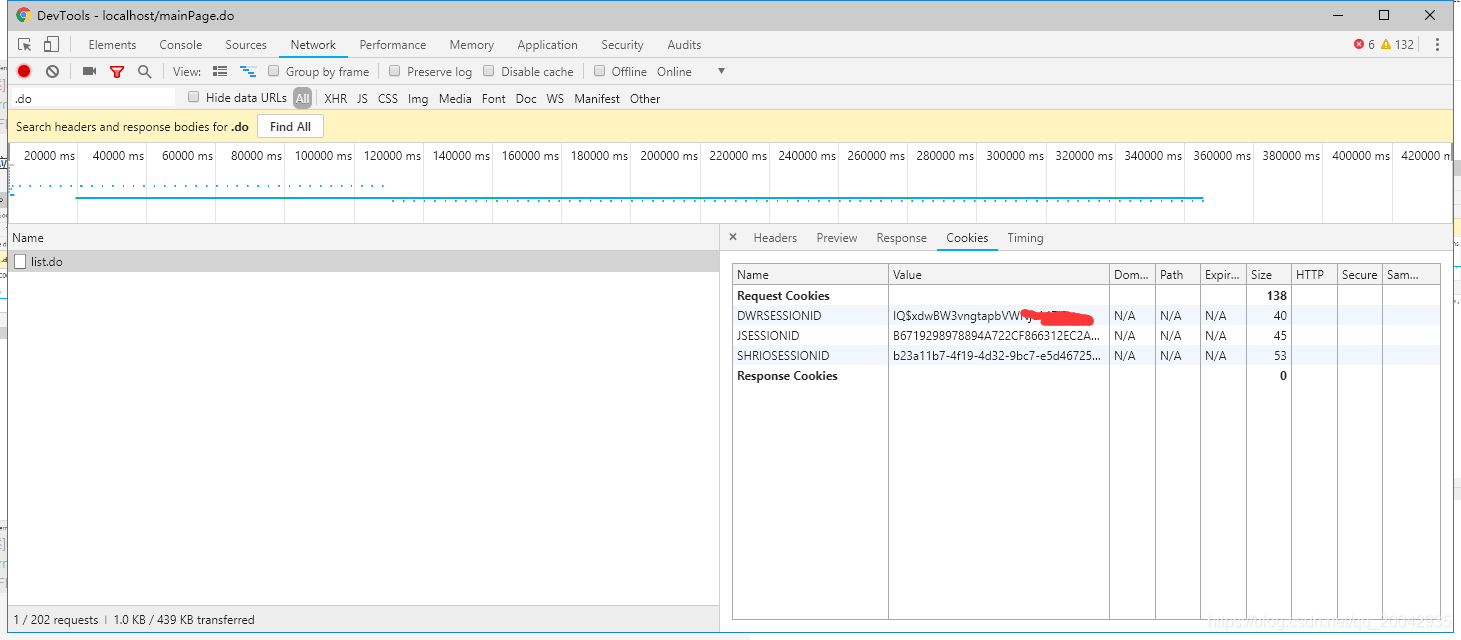Enable Preserve log checkbox
The height and width of the screenshot is (640, 1461).
coord(395,72)
